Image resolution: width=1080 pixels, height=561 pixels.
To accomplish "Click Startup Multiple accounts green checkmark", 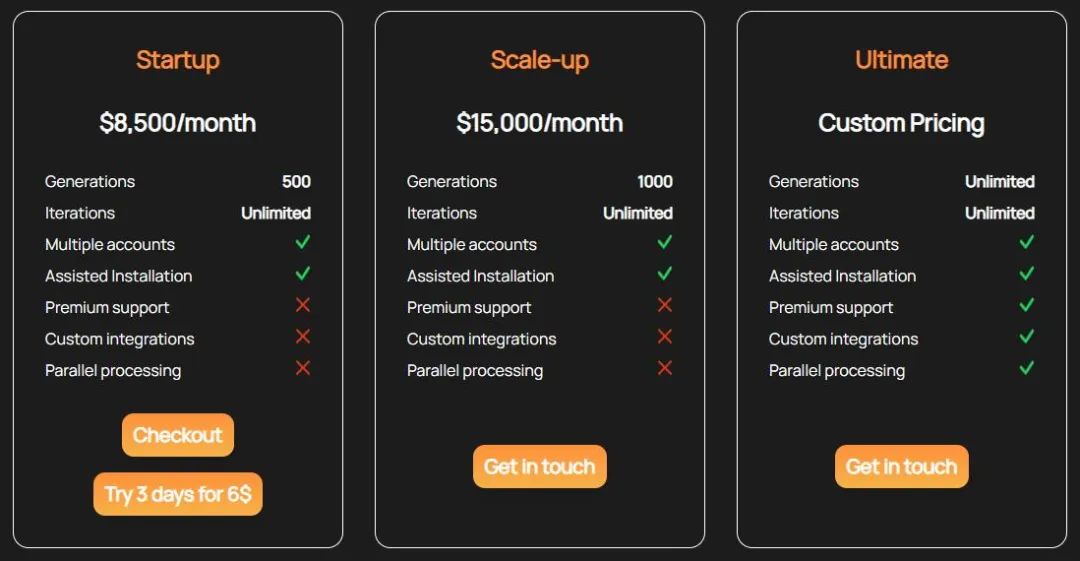I will [x=303, y=242].
